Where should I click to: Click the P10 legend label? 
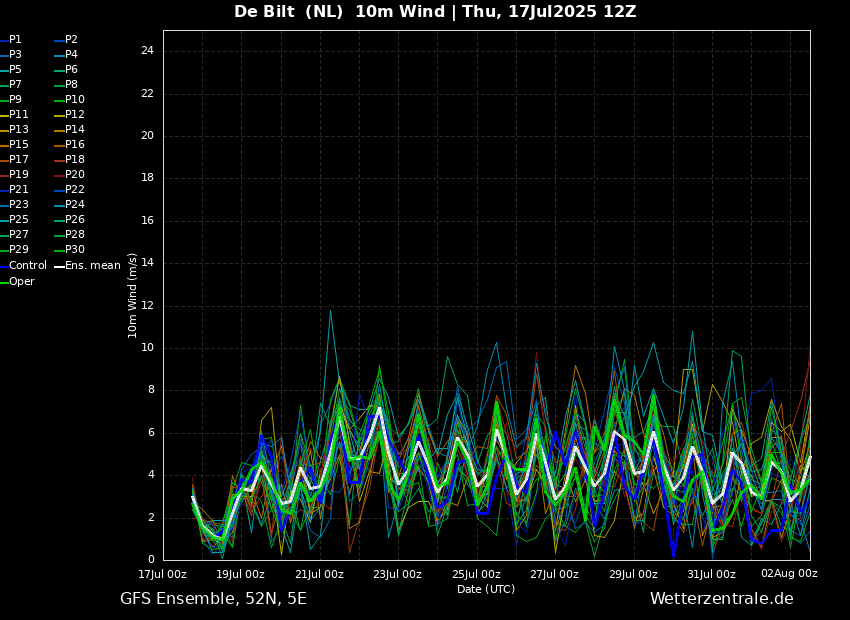pos(75,100)
